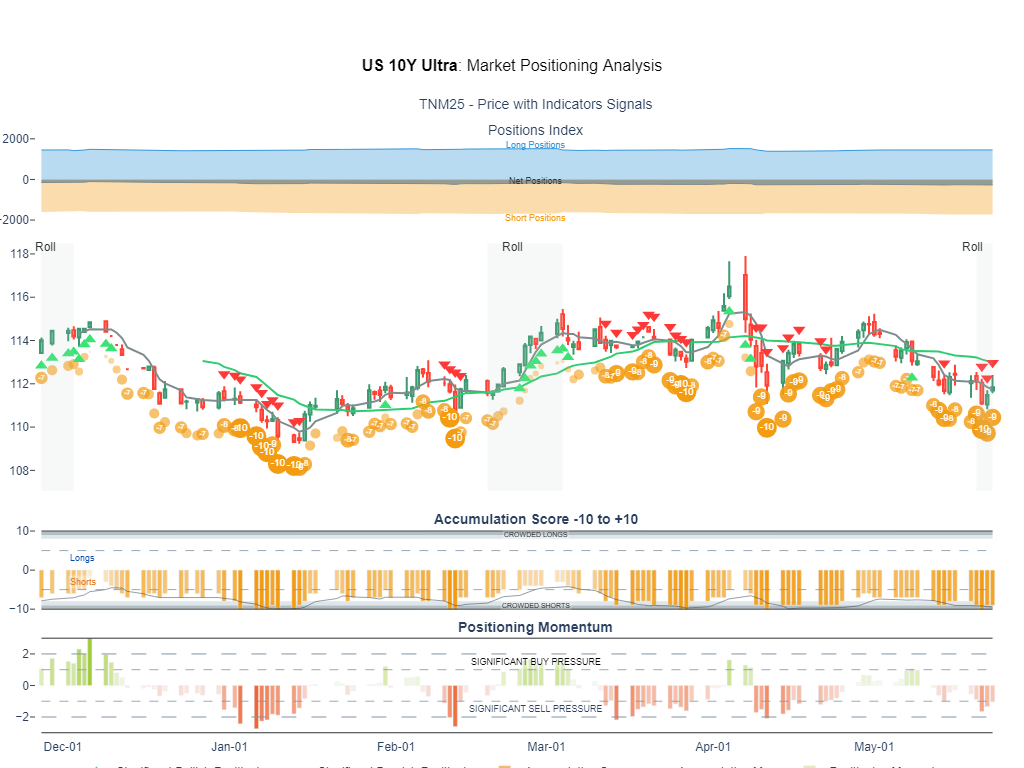1024x768 pixels.
Task: Select the 0 tick on the Positions Index axis
Action: point(26,180)
